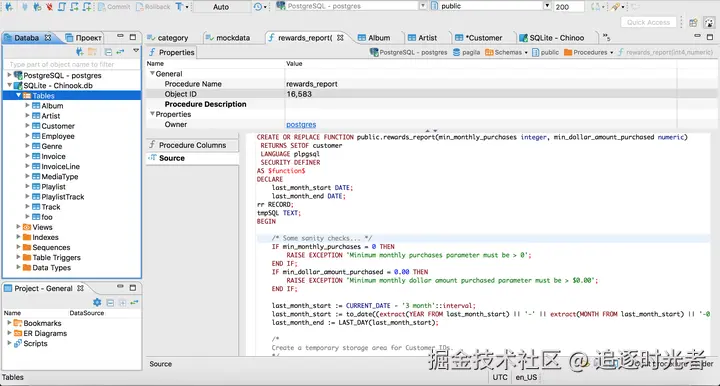Click the pagila breadcrumb

467,52
